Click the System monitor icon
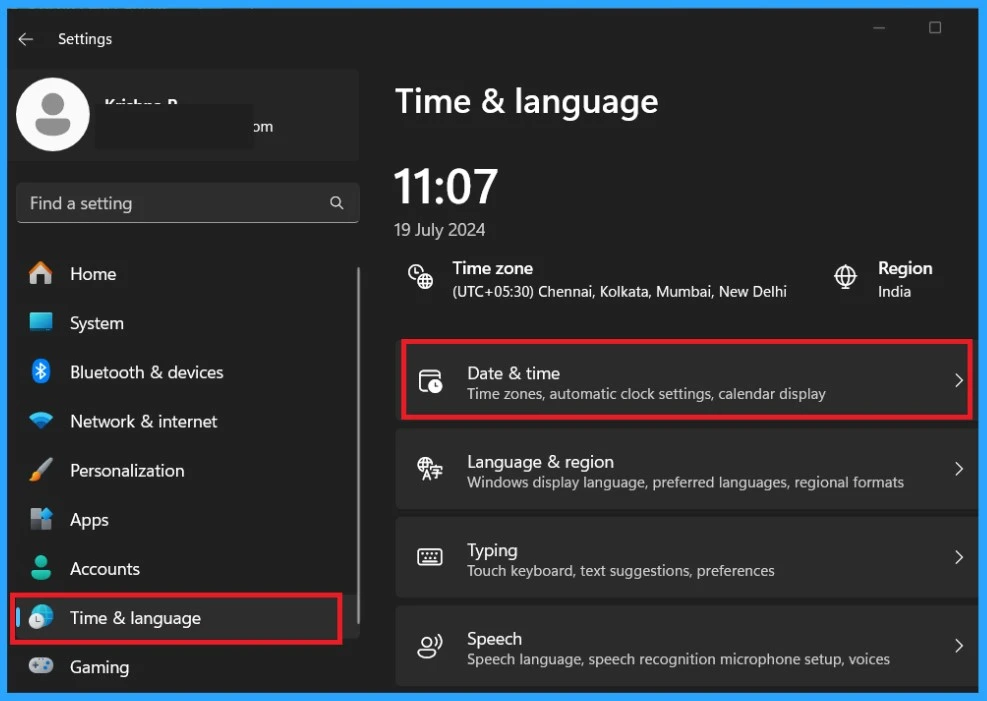This screenshot has width=987, height=701. click(41, 322)
